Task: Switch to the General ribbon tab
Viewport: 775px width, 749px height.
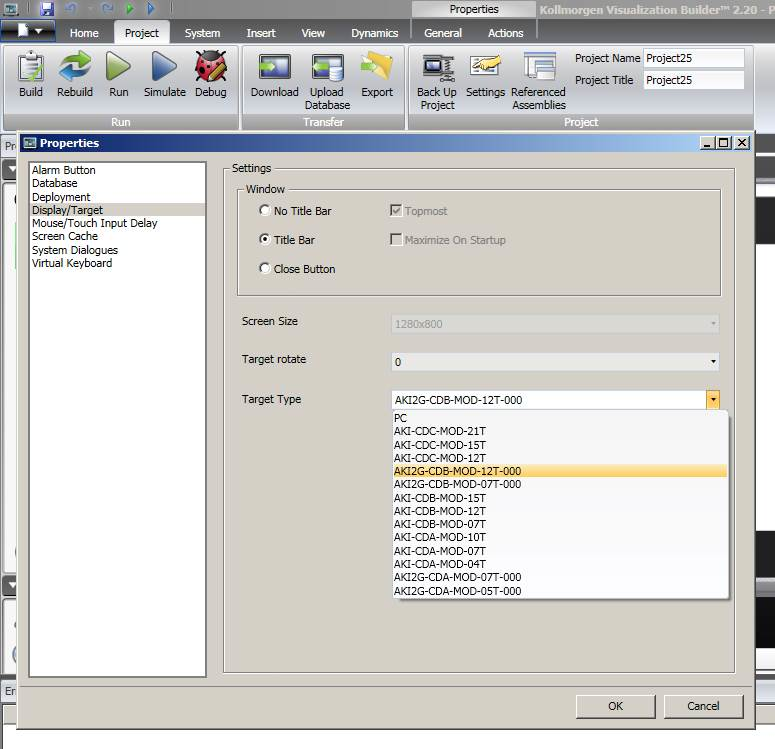Action: tap(443, 33)
